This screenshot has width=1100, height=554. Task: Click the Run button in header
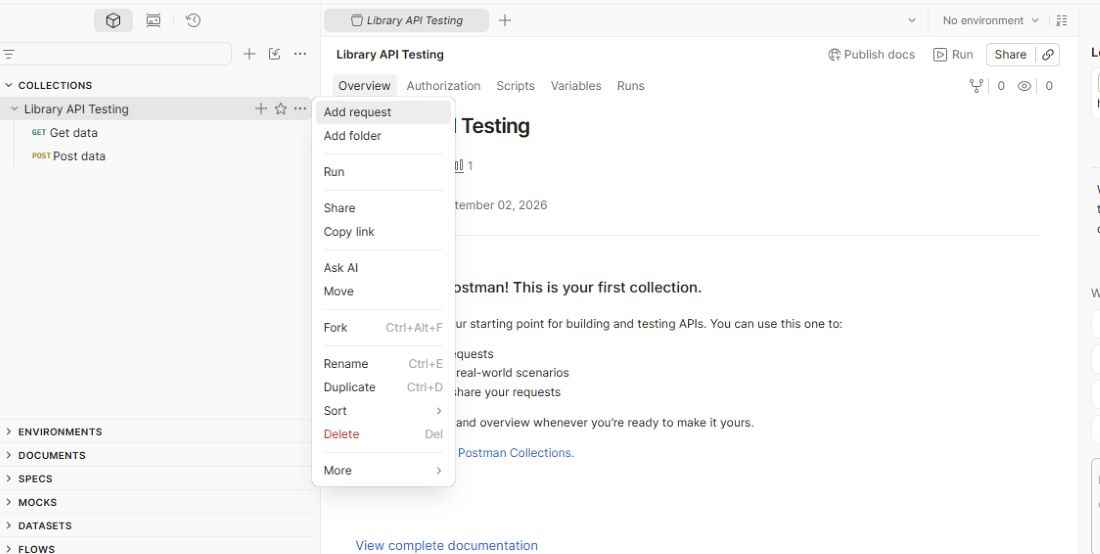point(953,55)
